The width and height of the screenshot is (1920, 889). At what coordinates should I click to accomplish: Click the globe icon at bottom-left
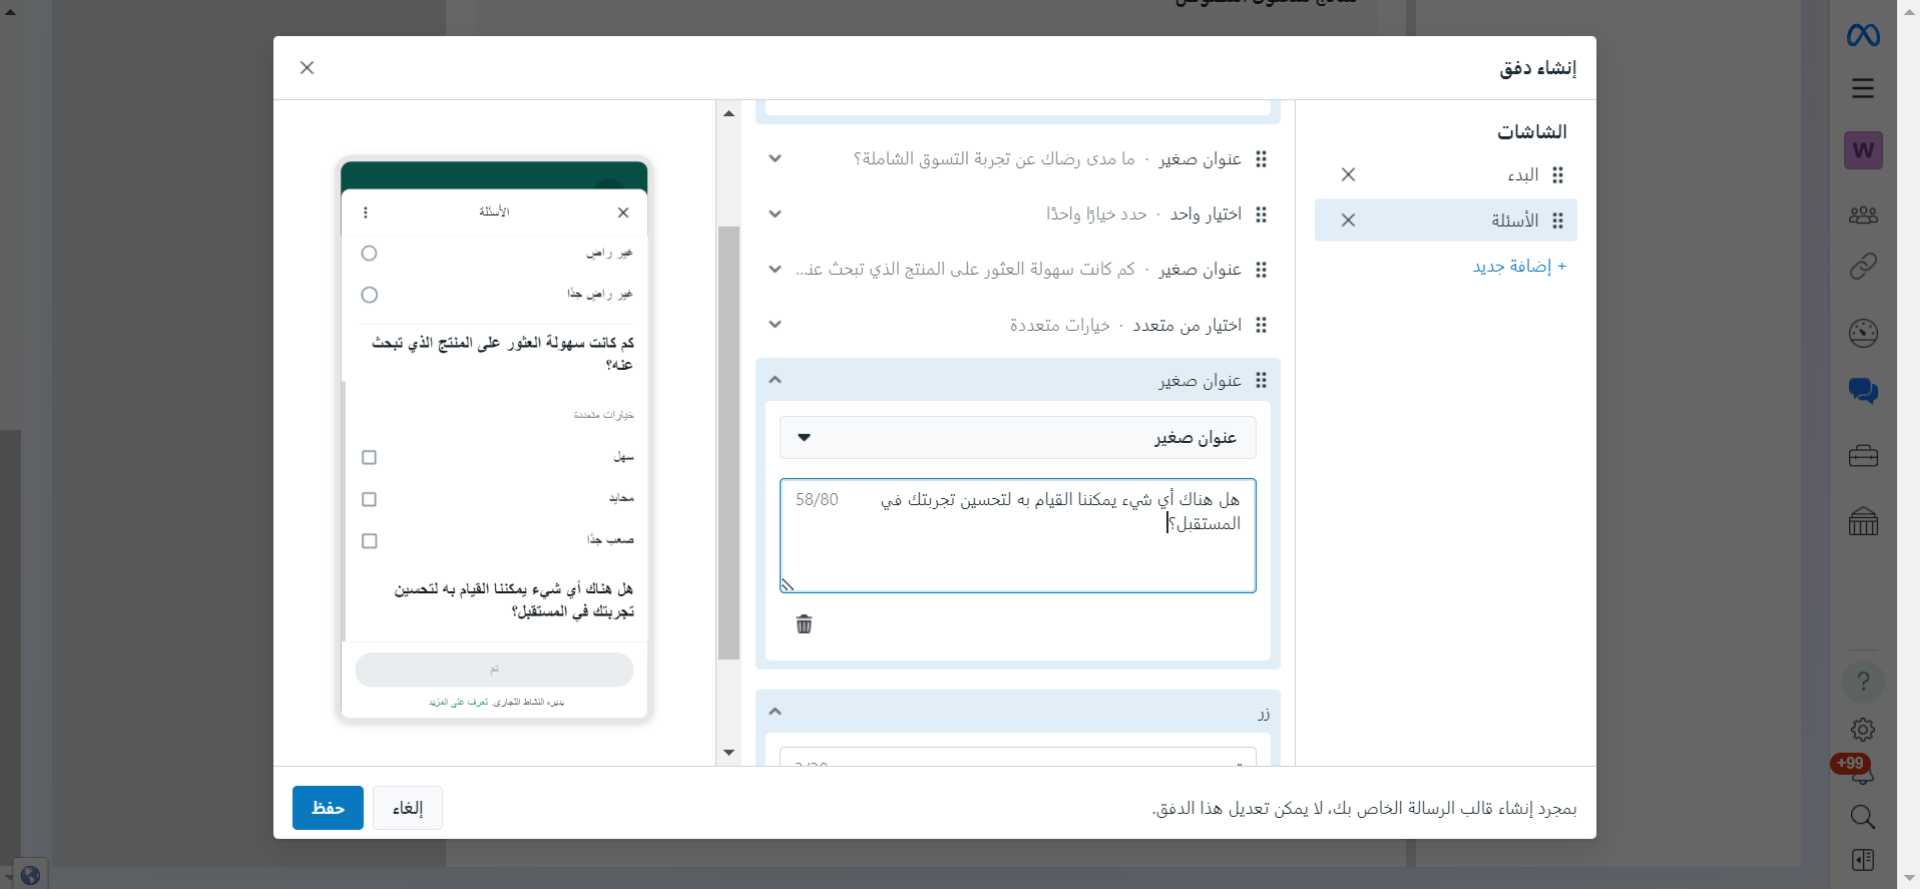30,876
